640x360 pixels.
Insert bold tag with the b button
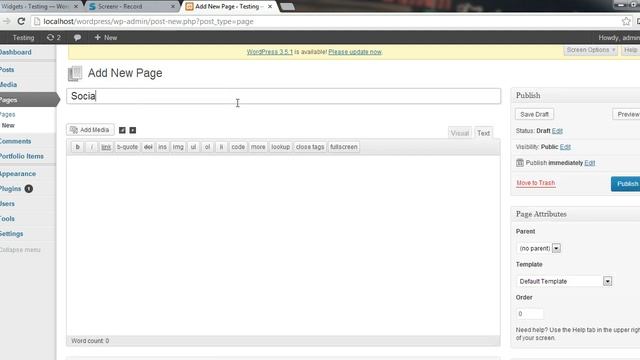(78, 147)
